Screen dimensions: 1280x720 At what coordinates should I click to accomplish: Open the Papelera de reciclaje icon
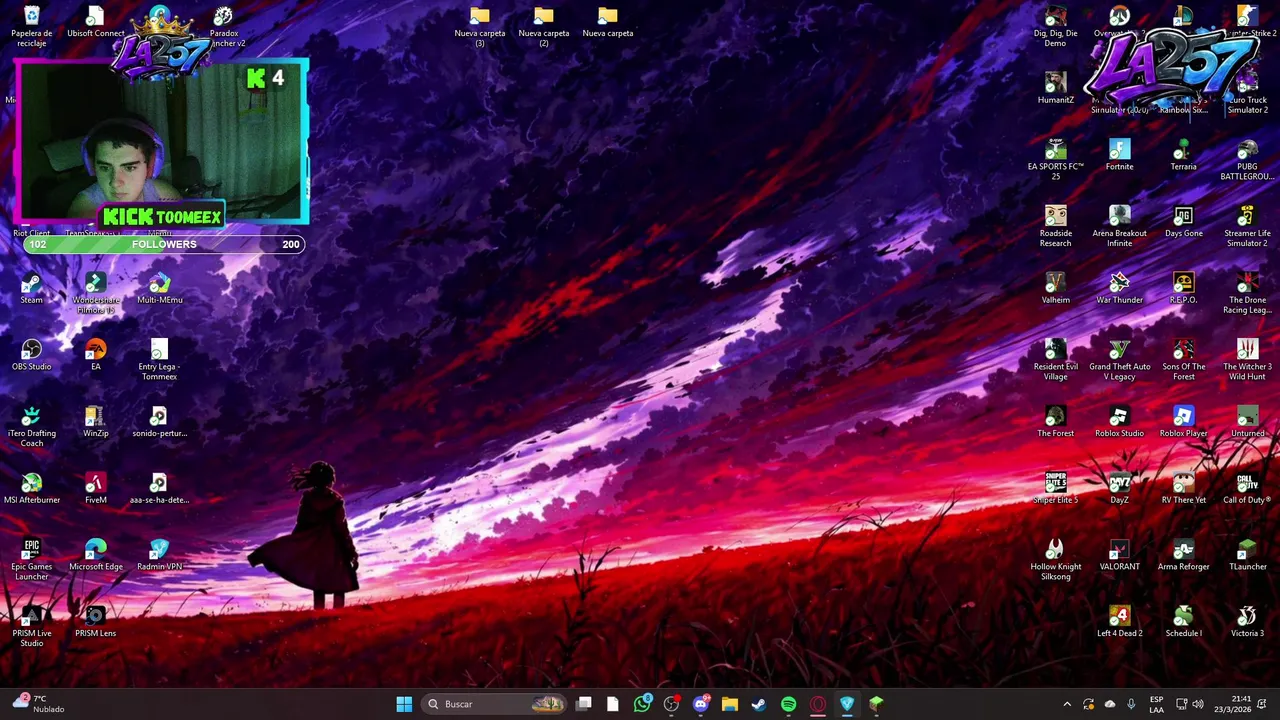[32, 26]
